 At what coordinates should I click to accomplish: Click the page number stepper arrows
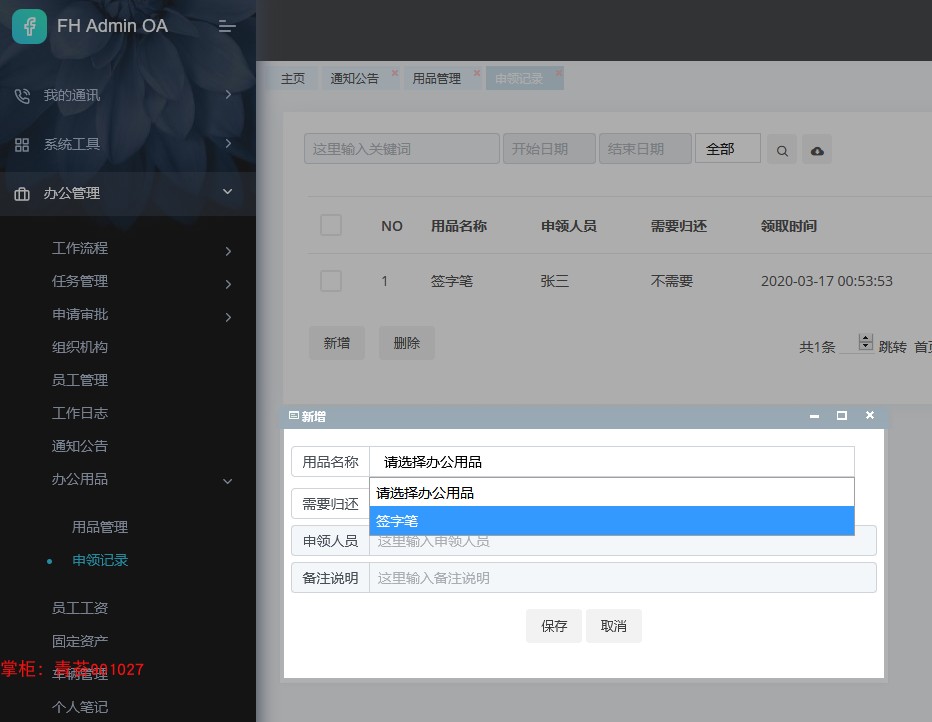(x=866, y=342)
